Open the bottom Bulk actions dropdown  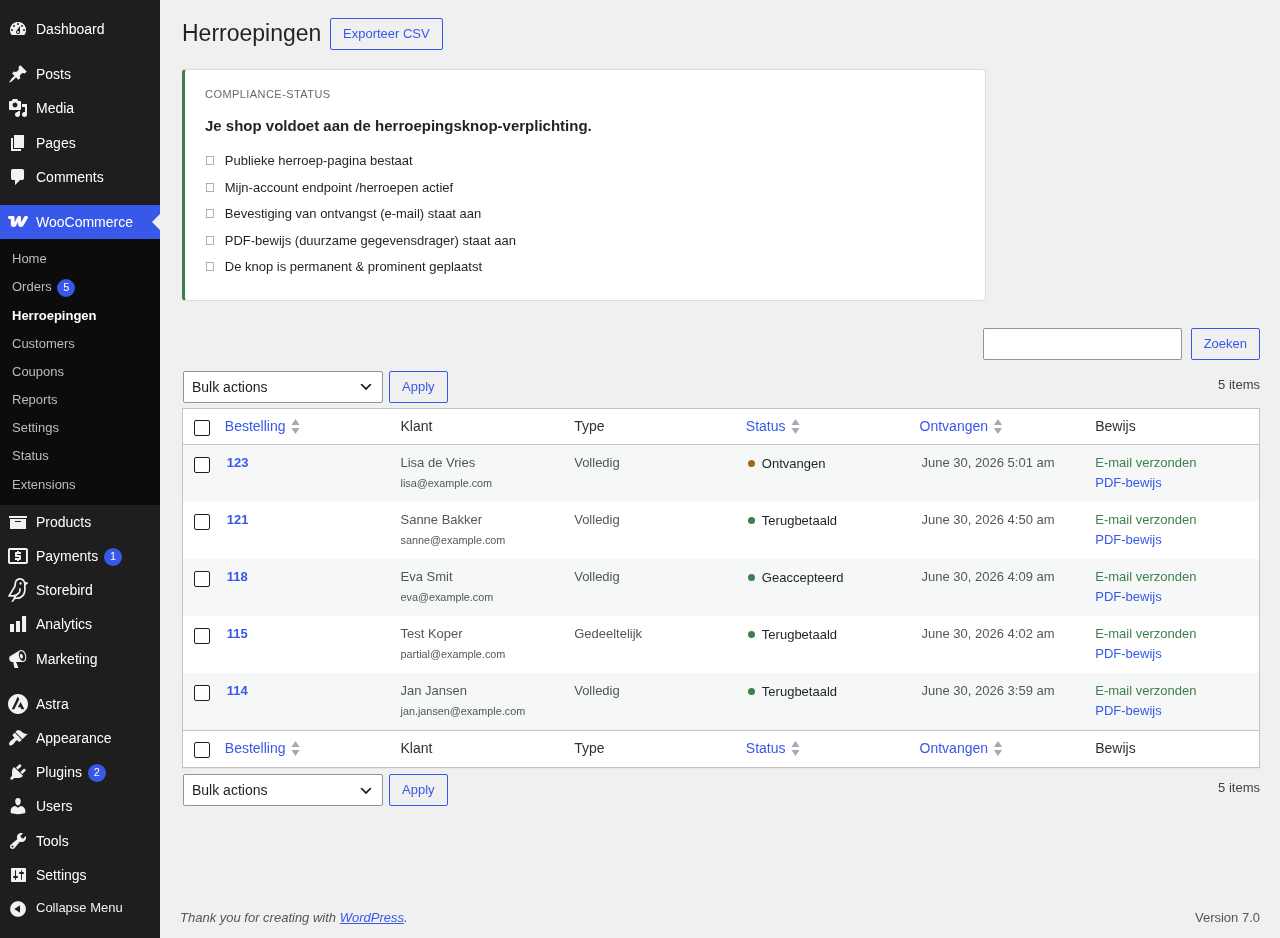pos(283,790)
